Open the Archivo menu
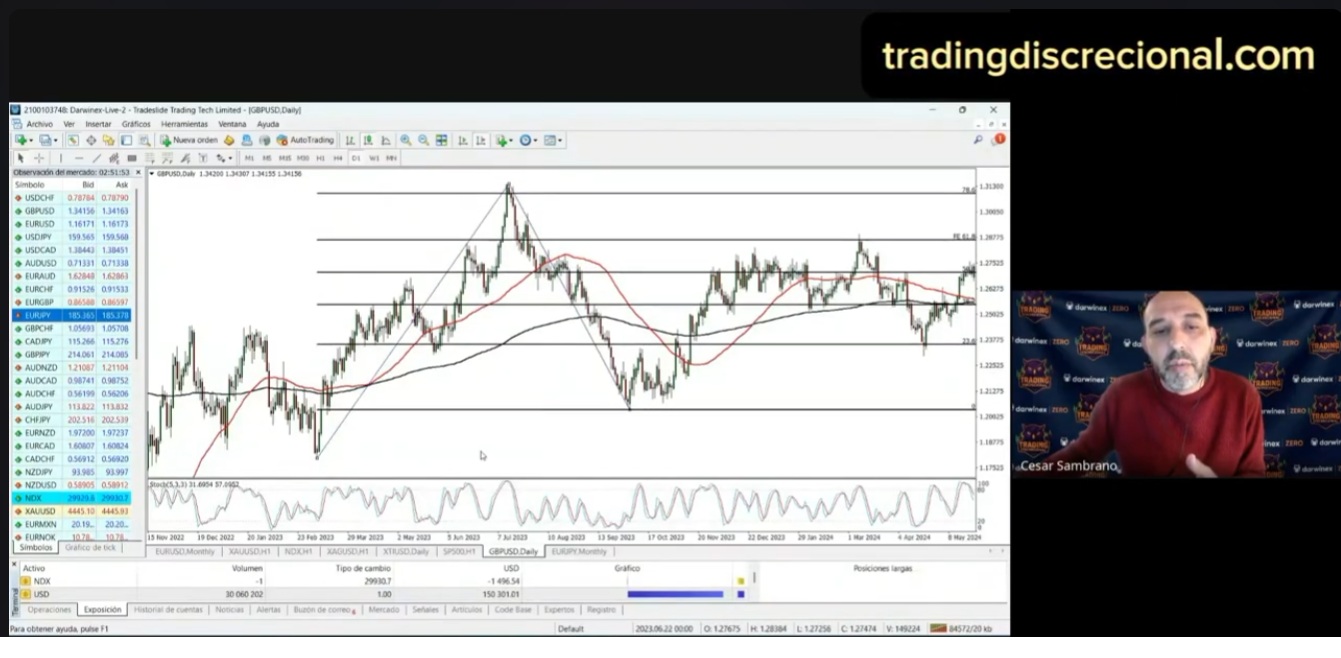The width and height of the screenshot is (1341, 658). coord(40,124)
